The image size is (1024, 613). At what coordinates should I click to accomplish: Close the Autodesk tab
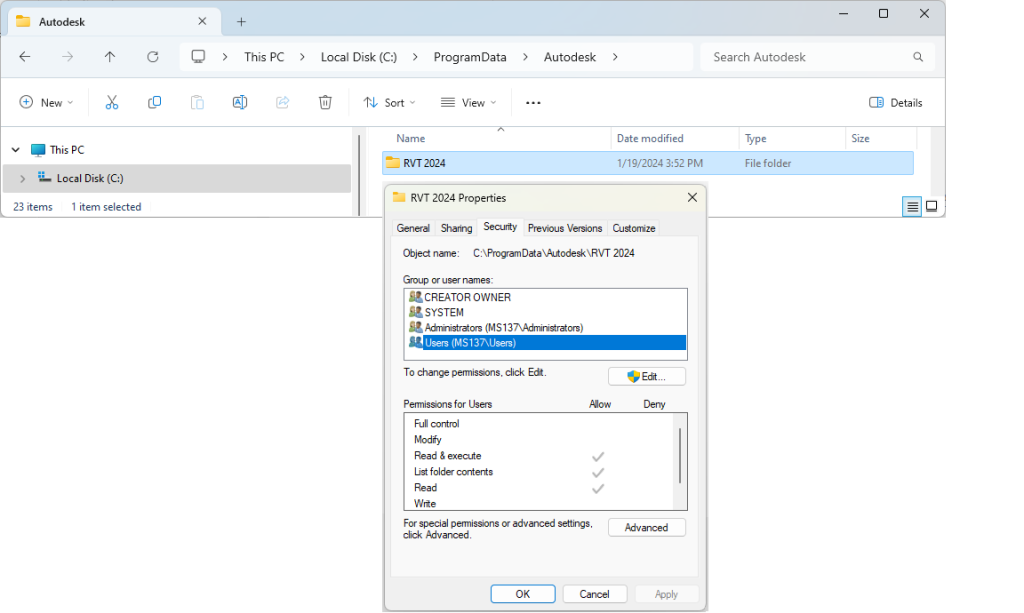coord(202,22)
